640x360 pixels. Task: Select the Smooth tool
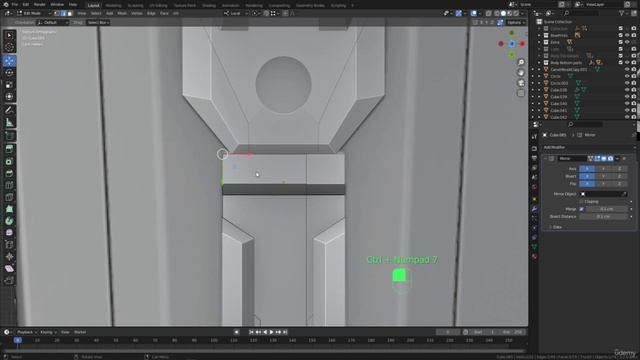[9, 233]
